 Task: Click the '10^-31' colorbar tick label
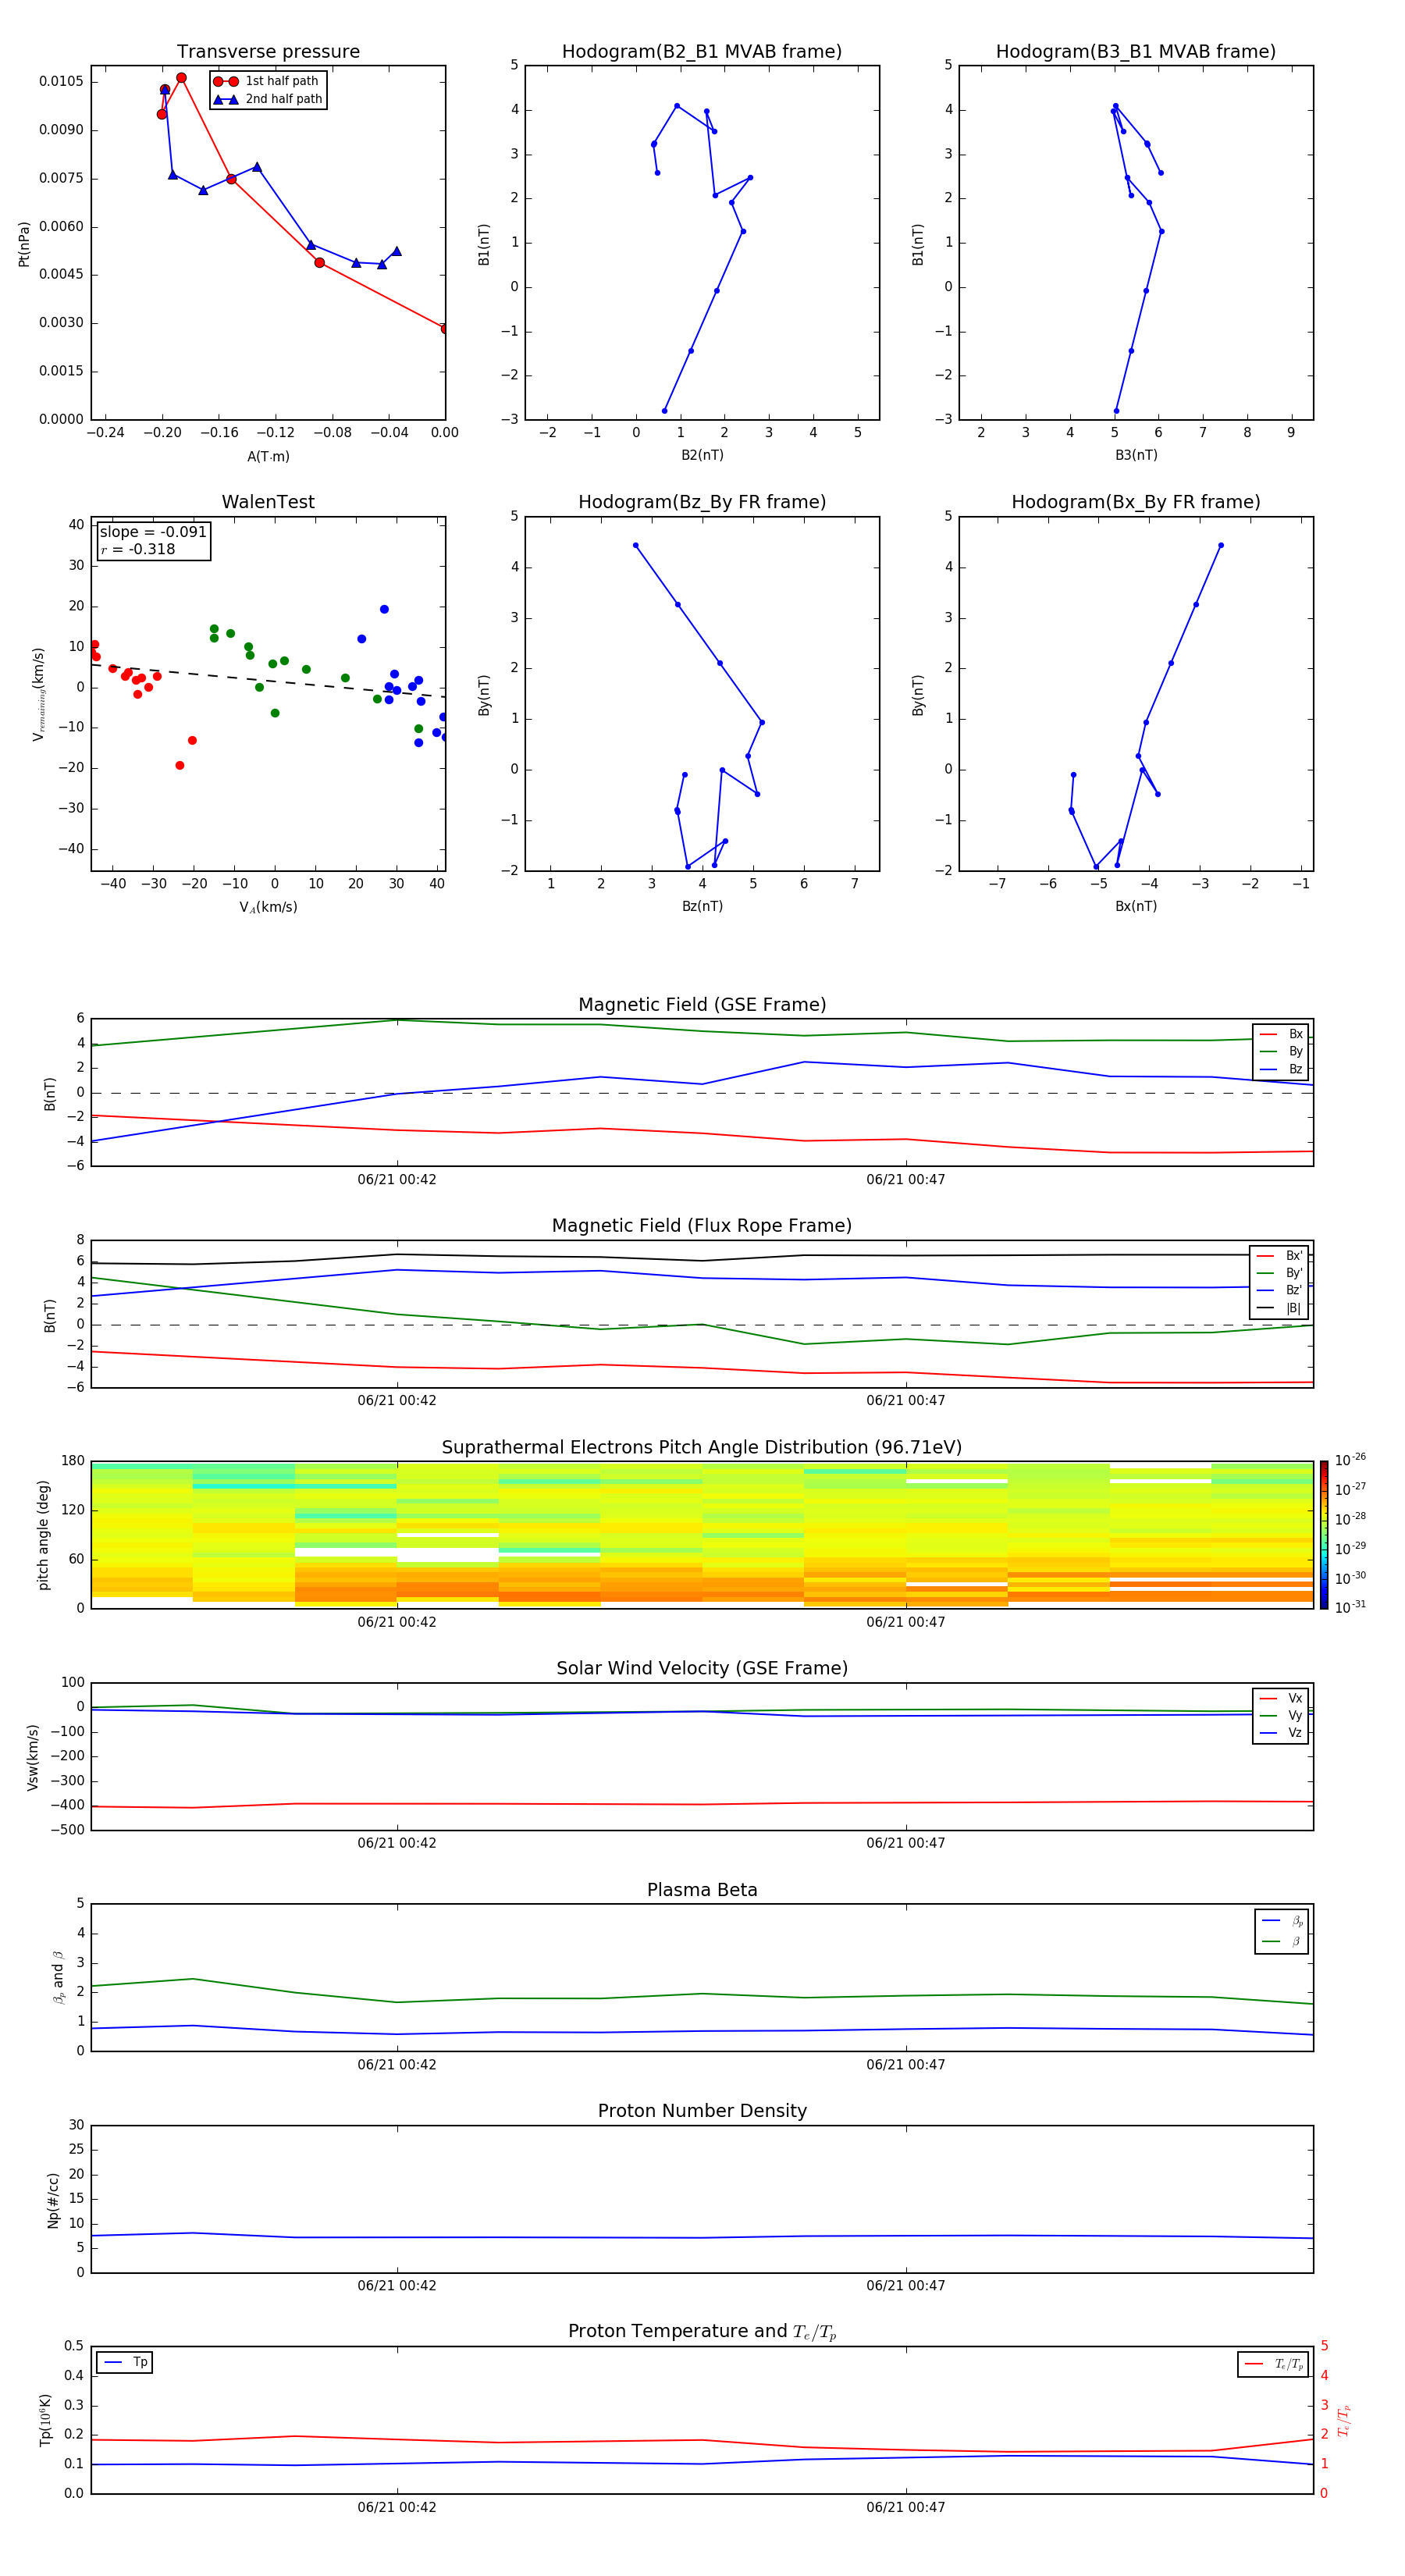1350,1607
